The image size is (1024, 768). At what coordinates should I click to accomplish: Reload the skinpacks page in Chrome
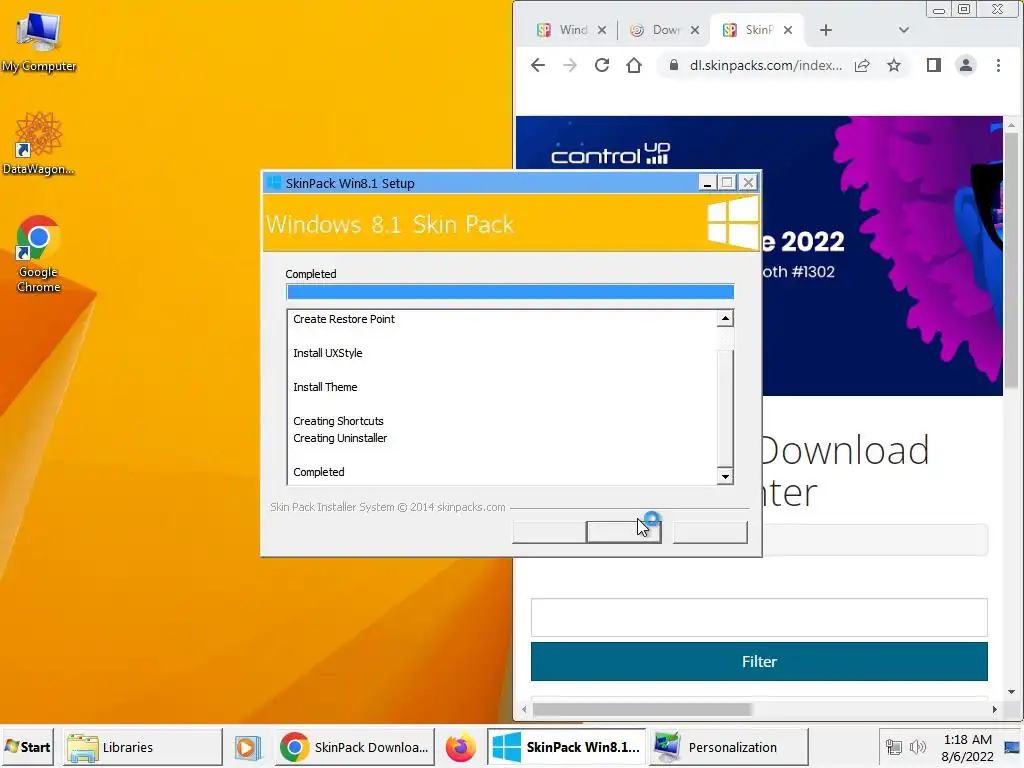click(601, 65)
